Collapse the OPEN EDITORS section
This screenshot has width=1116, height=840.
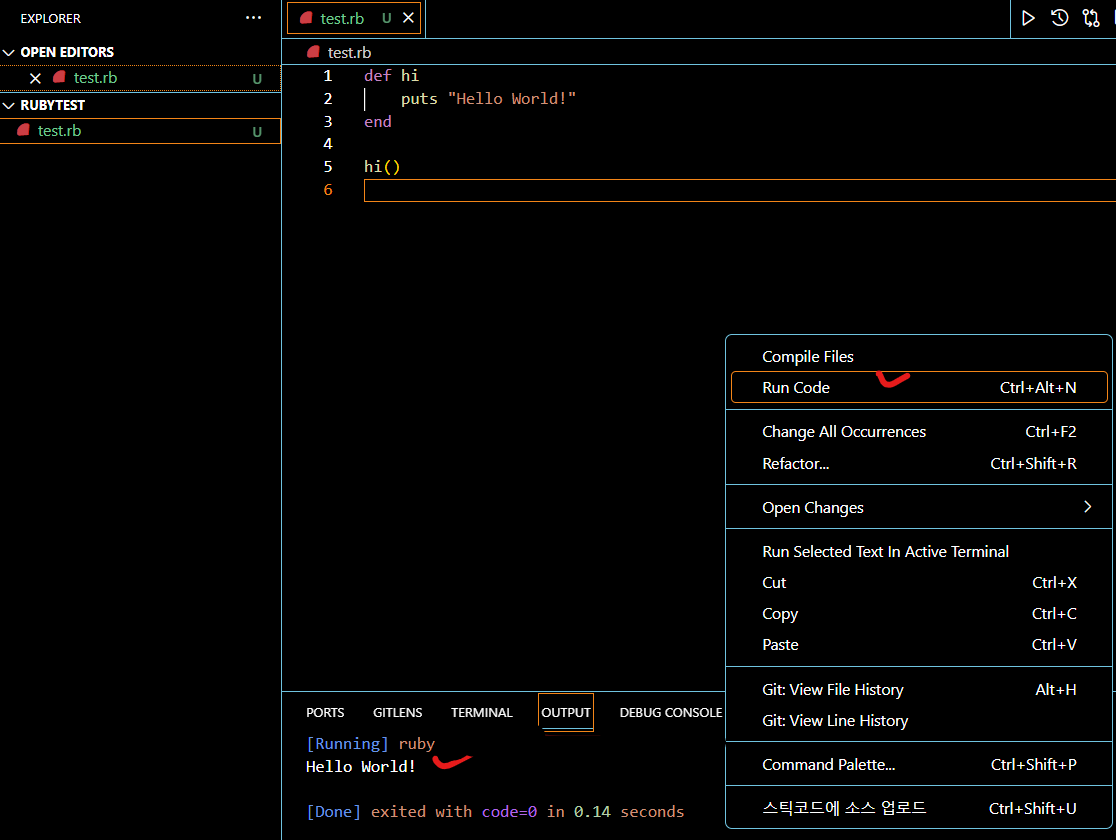tap(9, 52)
